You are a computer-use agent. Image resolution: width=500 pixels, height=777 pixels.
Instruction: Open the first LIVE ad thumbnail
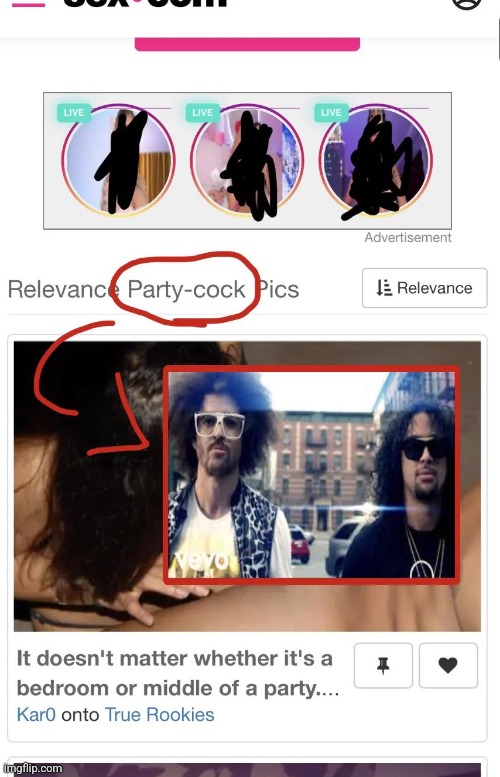point(118,160)
